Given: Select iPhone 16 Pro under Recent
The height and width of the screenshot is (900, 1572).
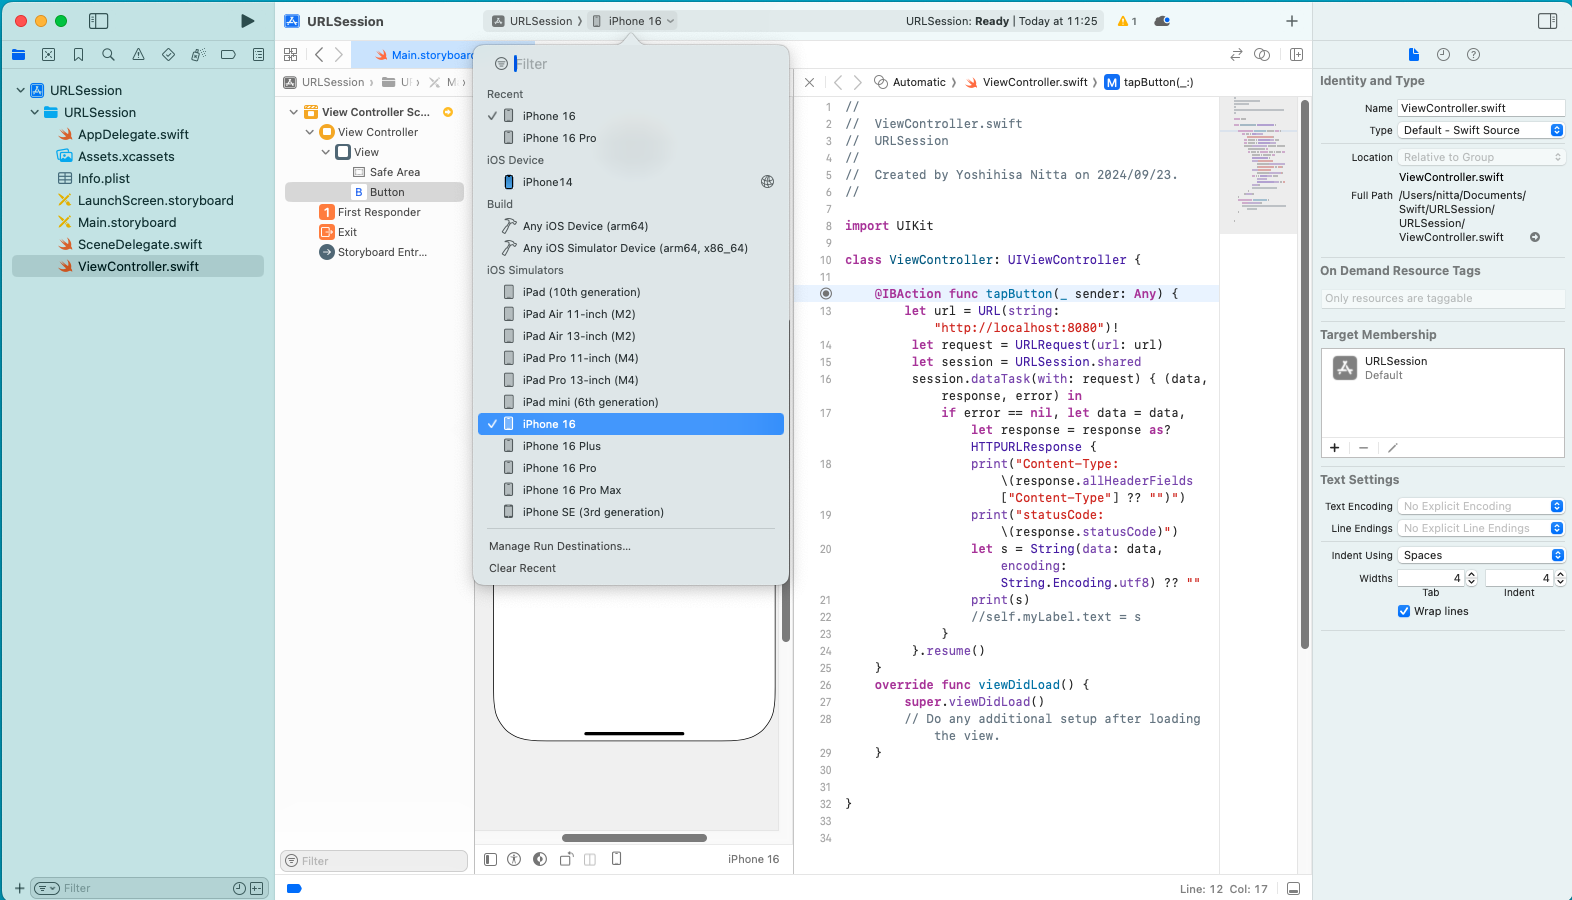Looking at the screenshot, I should [x=559, y=138].
